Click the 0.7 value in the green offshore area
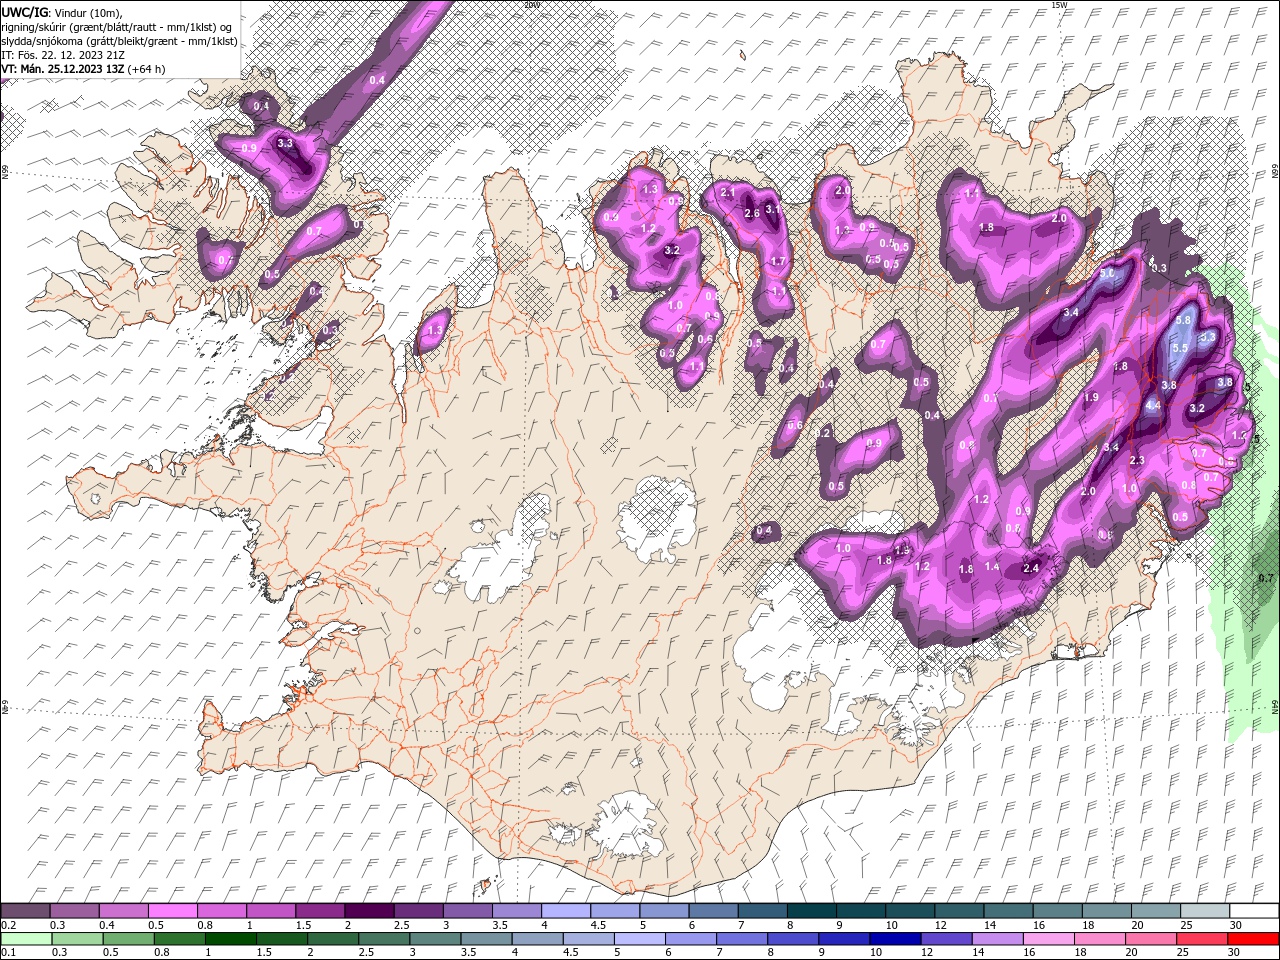Viewport: 1280px width, 960px height. 1265,578
